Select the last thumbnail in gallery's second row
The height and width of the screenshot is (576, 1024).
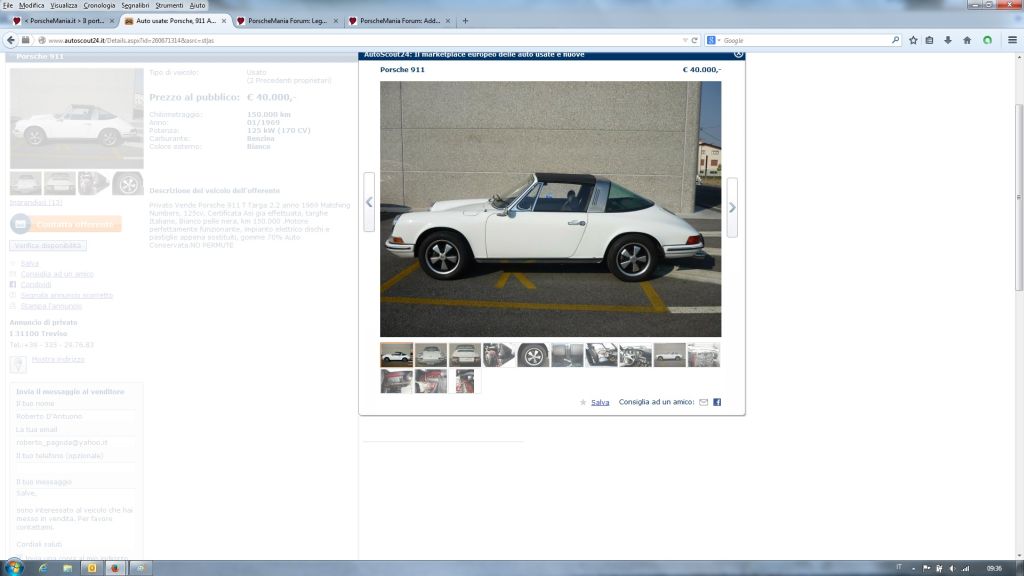[x=465, y=381]
